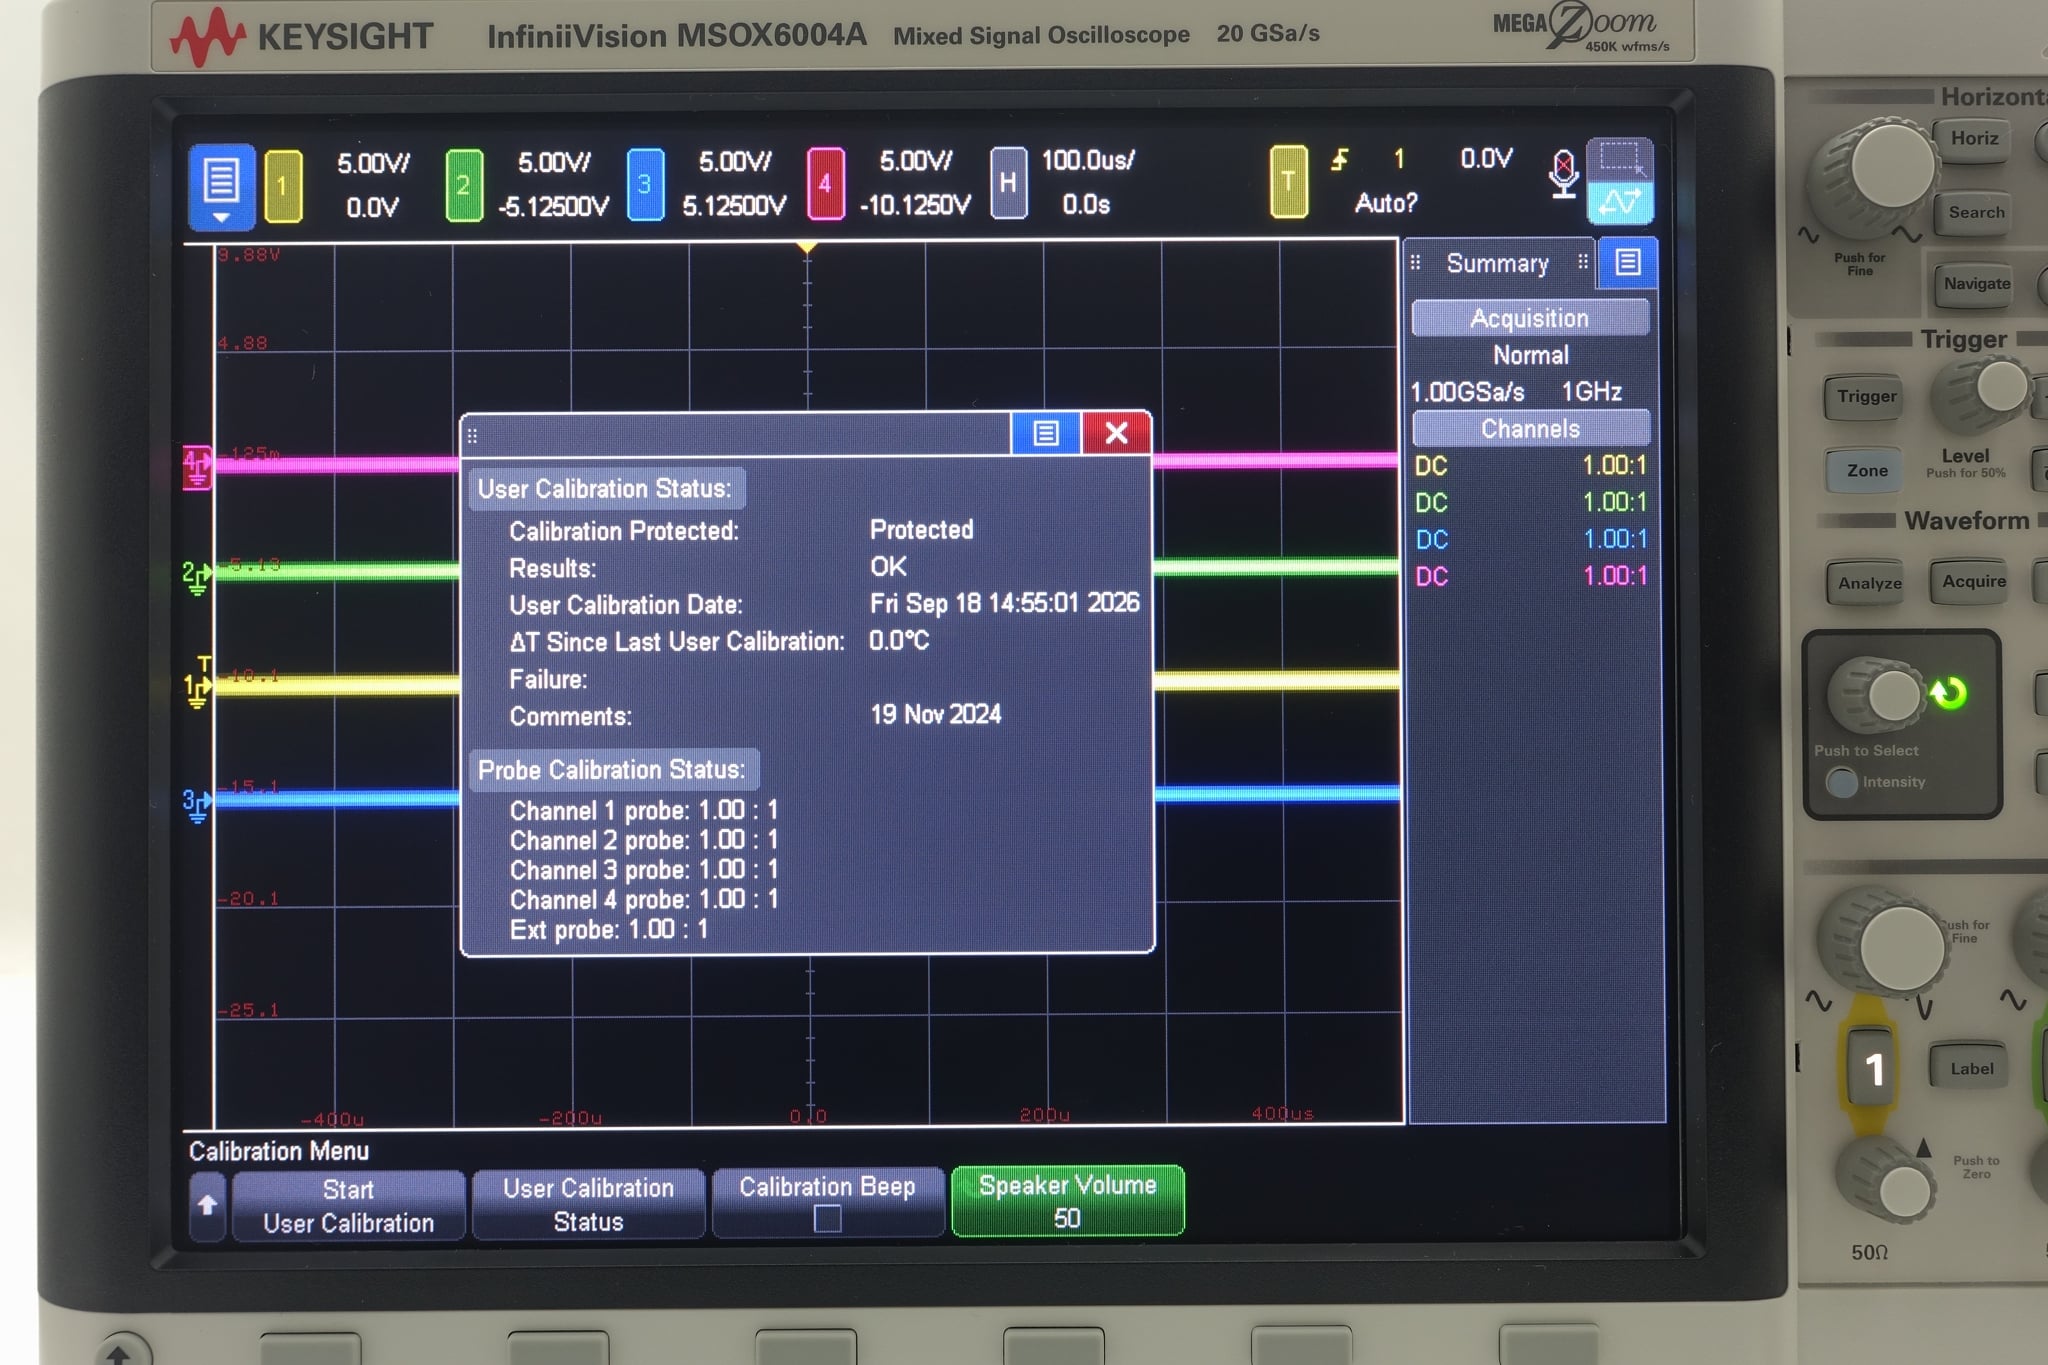Image resolution: width=2048 pixels, height=1365 pixels.
Task: Push the yellow channel 1 hardware key
Action: point(1873,1069)
